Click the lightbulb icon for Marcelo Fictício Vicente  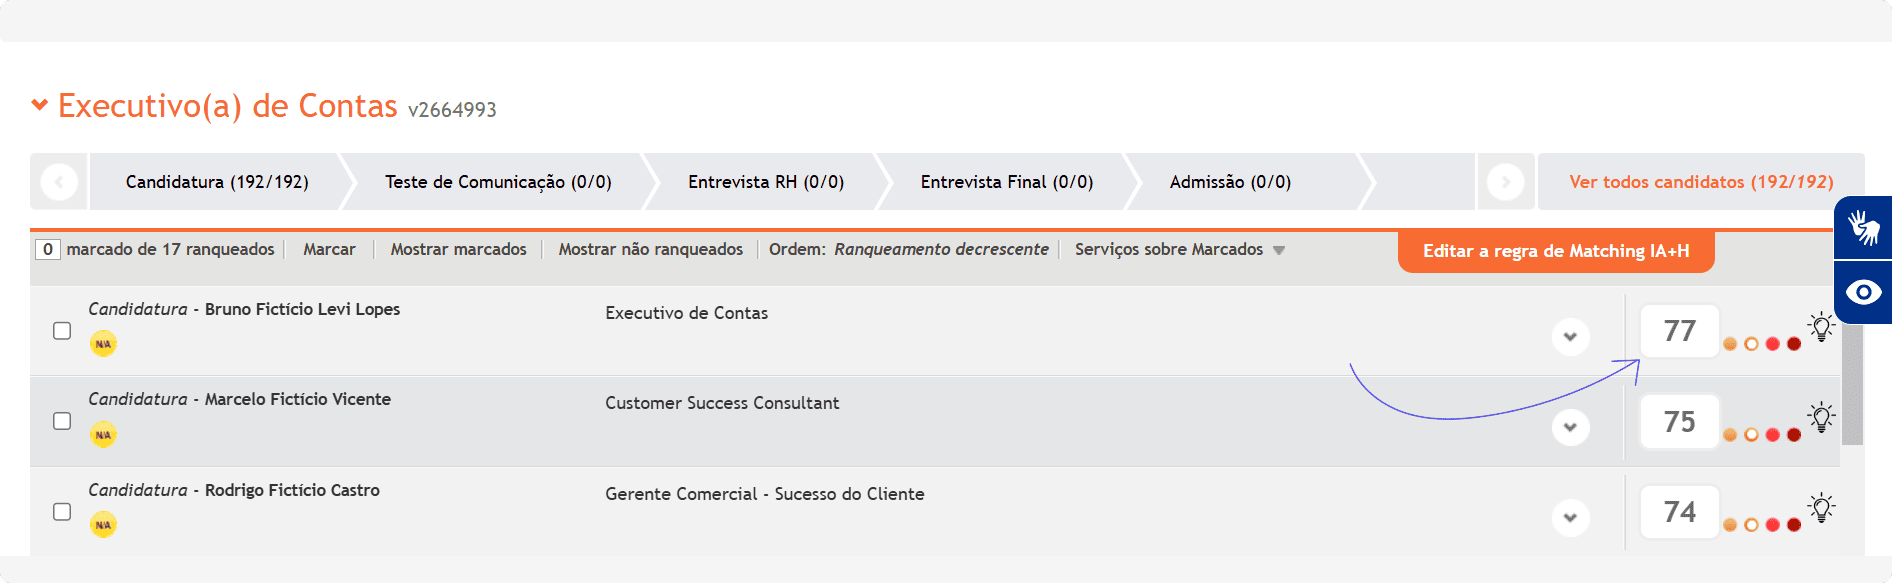coord(1821,417)
